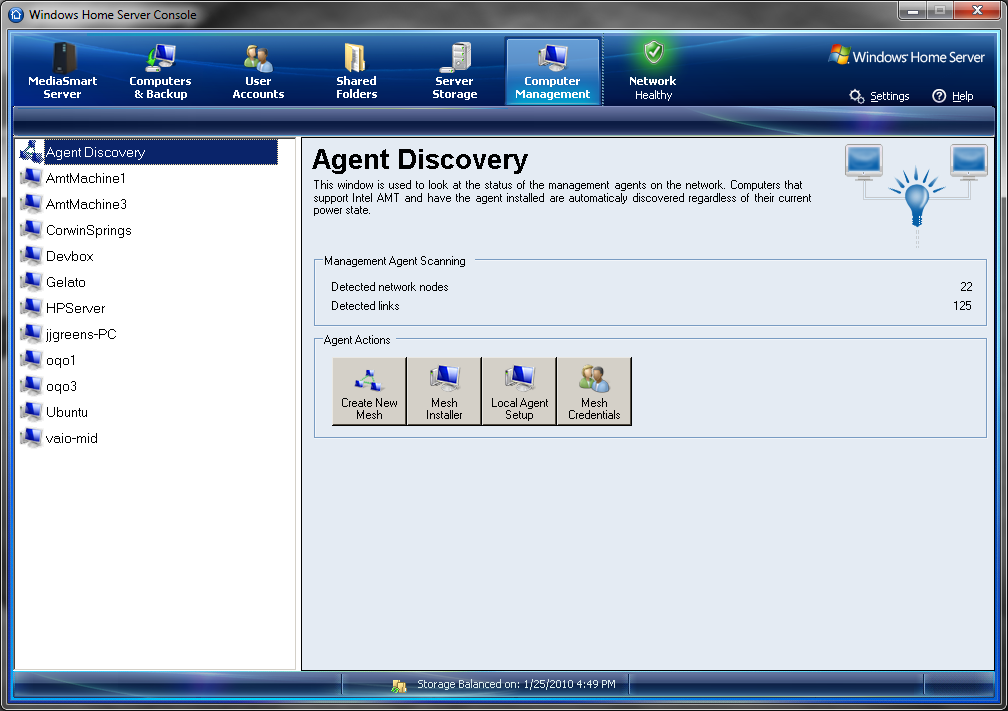
Task: Click the monitor icon beside Devbox
Action: pyautogui.click(x=31, y=256)
